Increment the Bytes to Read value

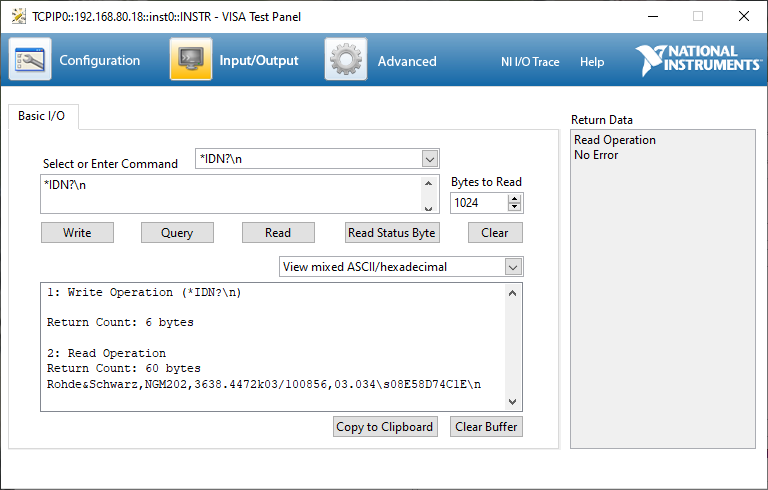pos(514,198)
